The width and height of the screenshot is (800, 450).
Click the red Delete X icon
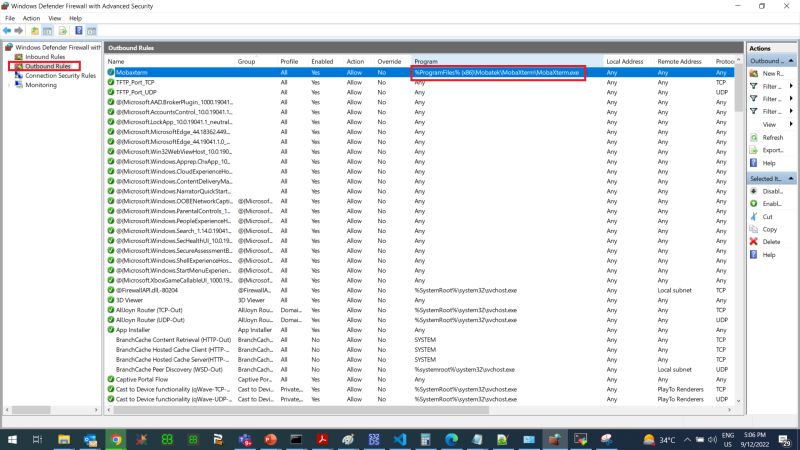point(754,241)
